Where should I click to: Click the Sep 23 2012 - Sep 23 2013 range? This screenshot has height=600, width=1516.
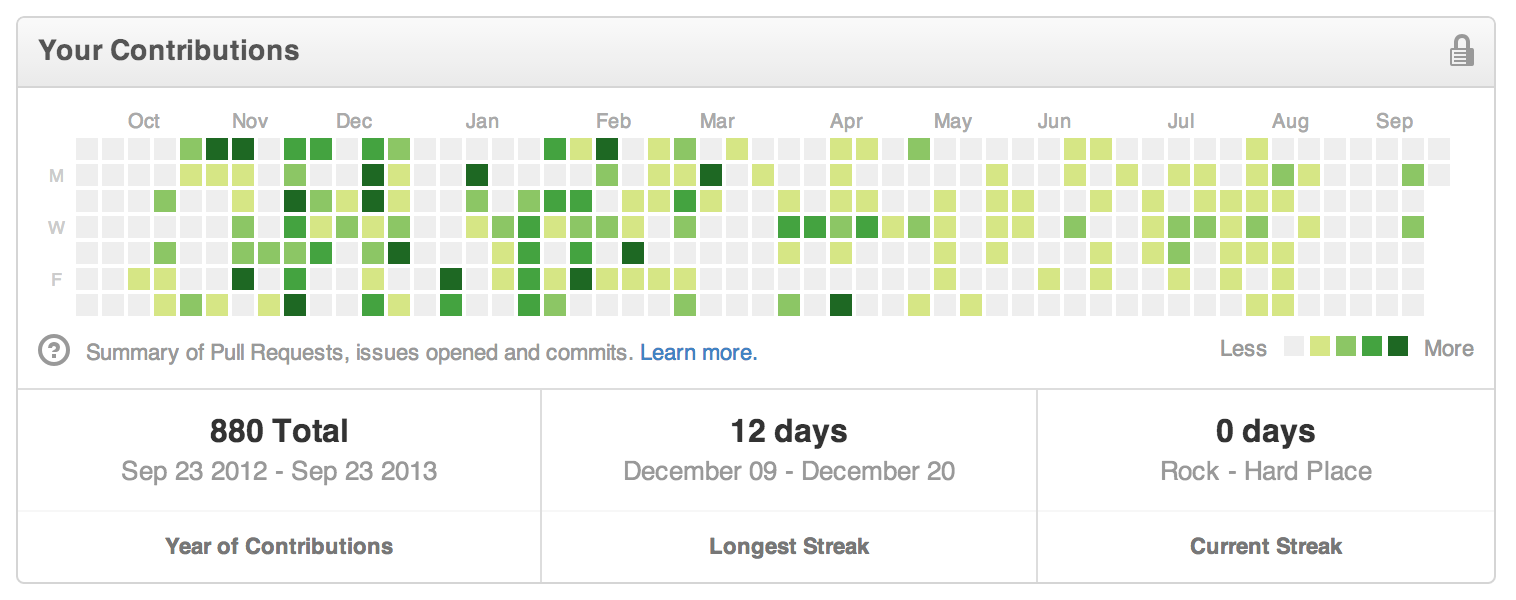(x=279, y=471)
